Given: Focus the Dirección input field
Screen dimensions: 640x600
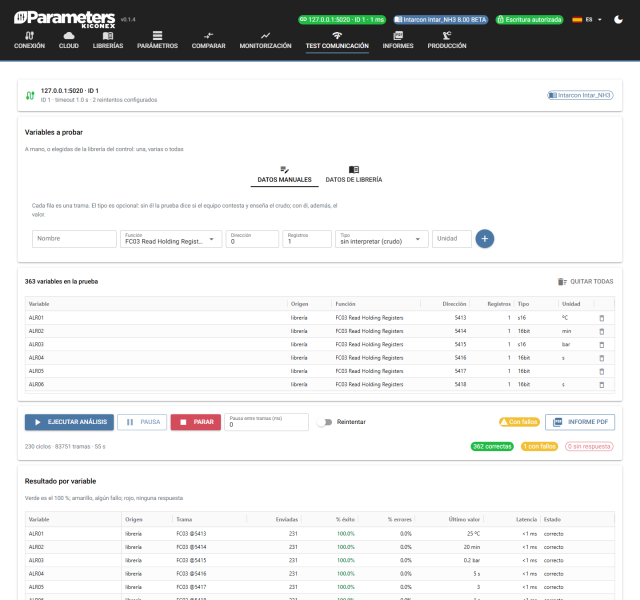Looking at the screenshot, I should click(252, 239).
